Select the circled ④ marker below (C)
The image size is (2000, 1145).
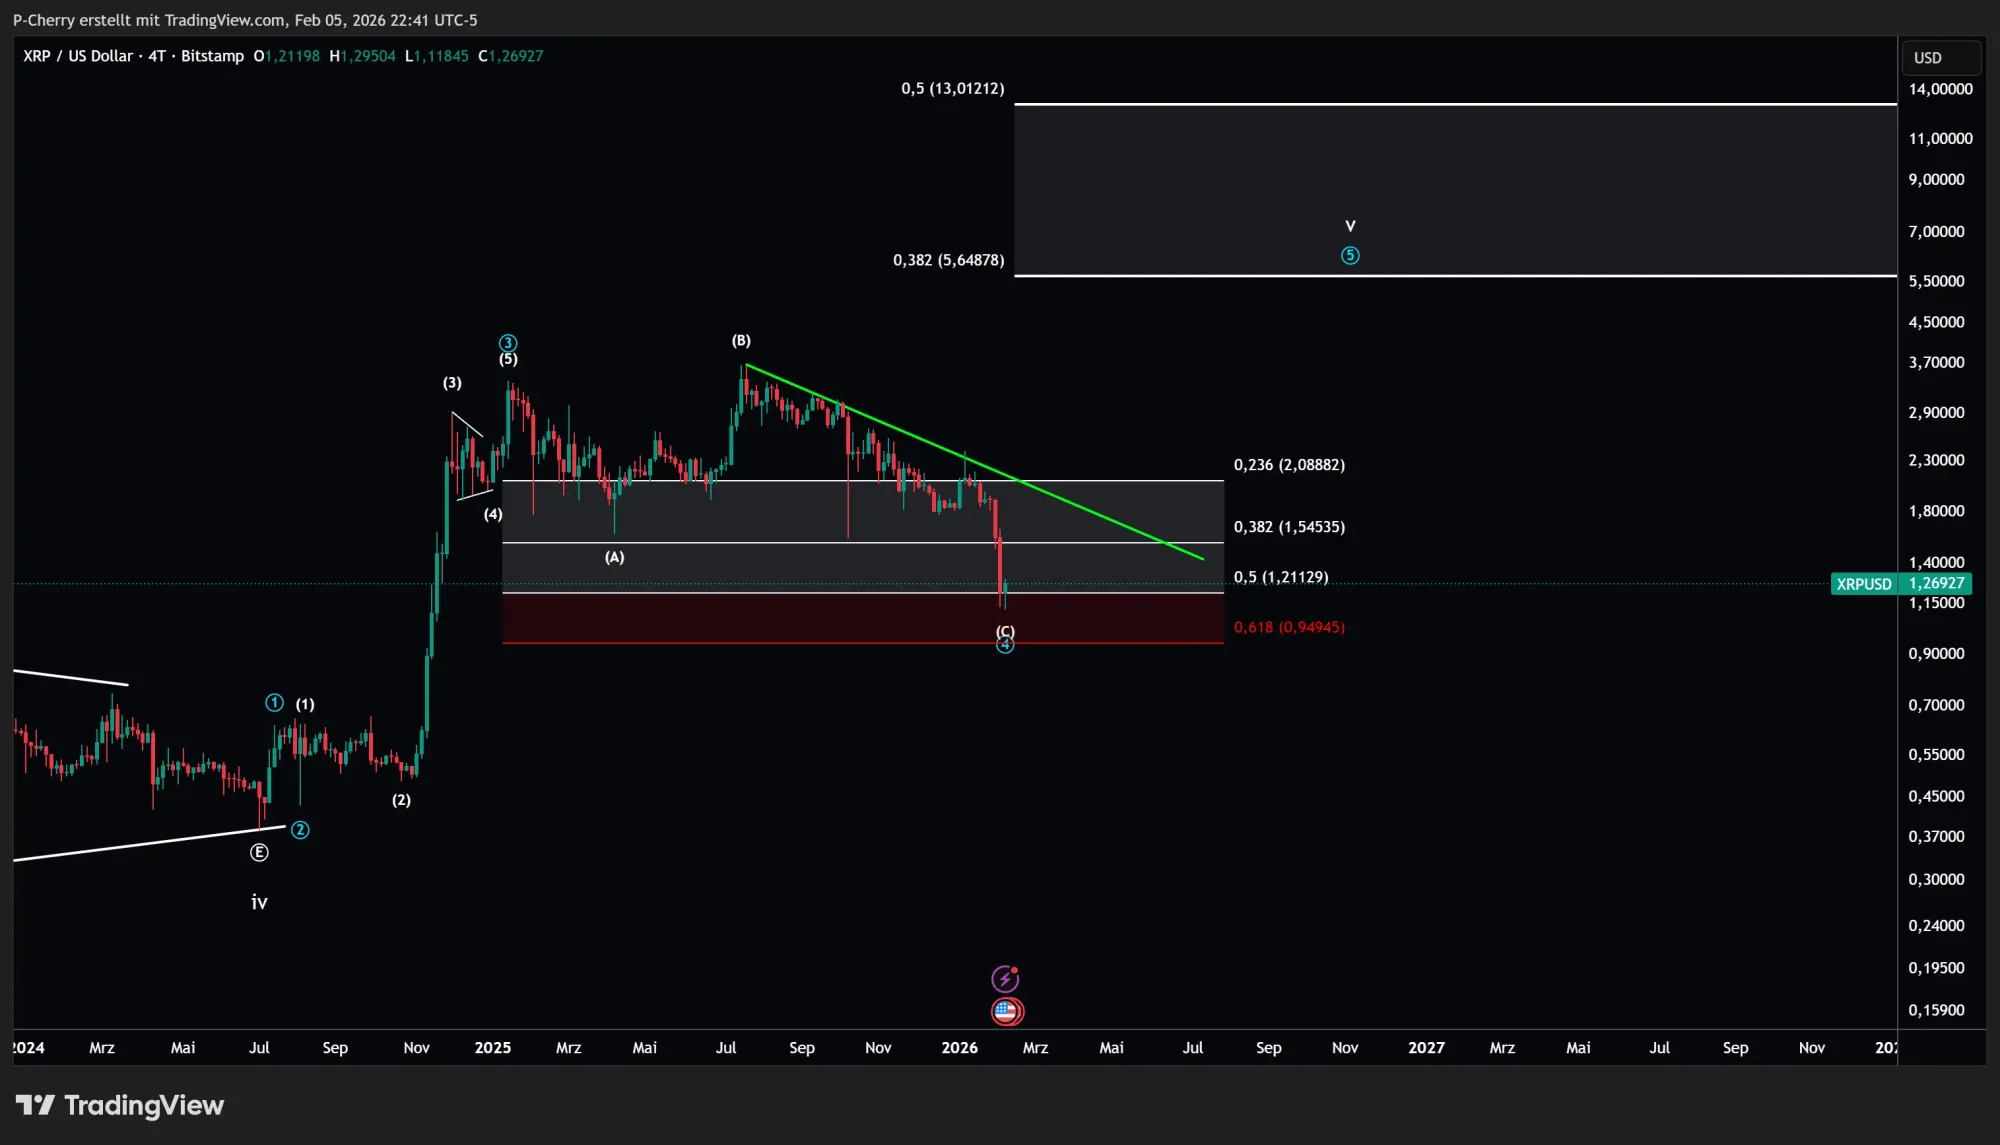point(1004,645)
